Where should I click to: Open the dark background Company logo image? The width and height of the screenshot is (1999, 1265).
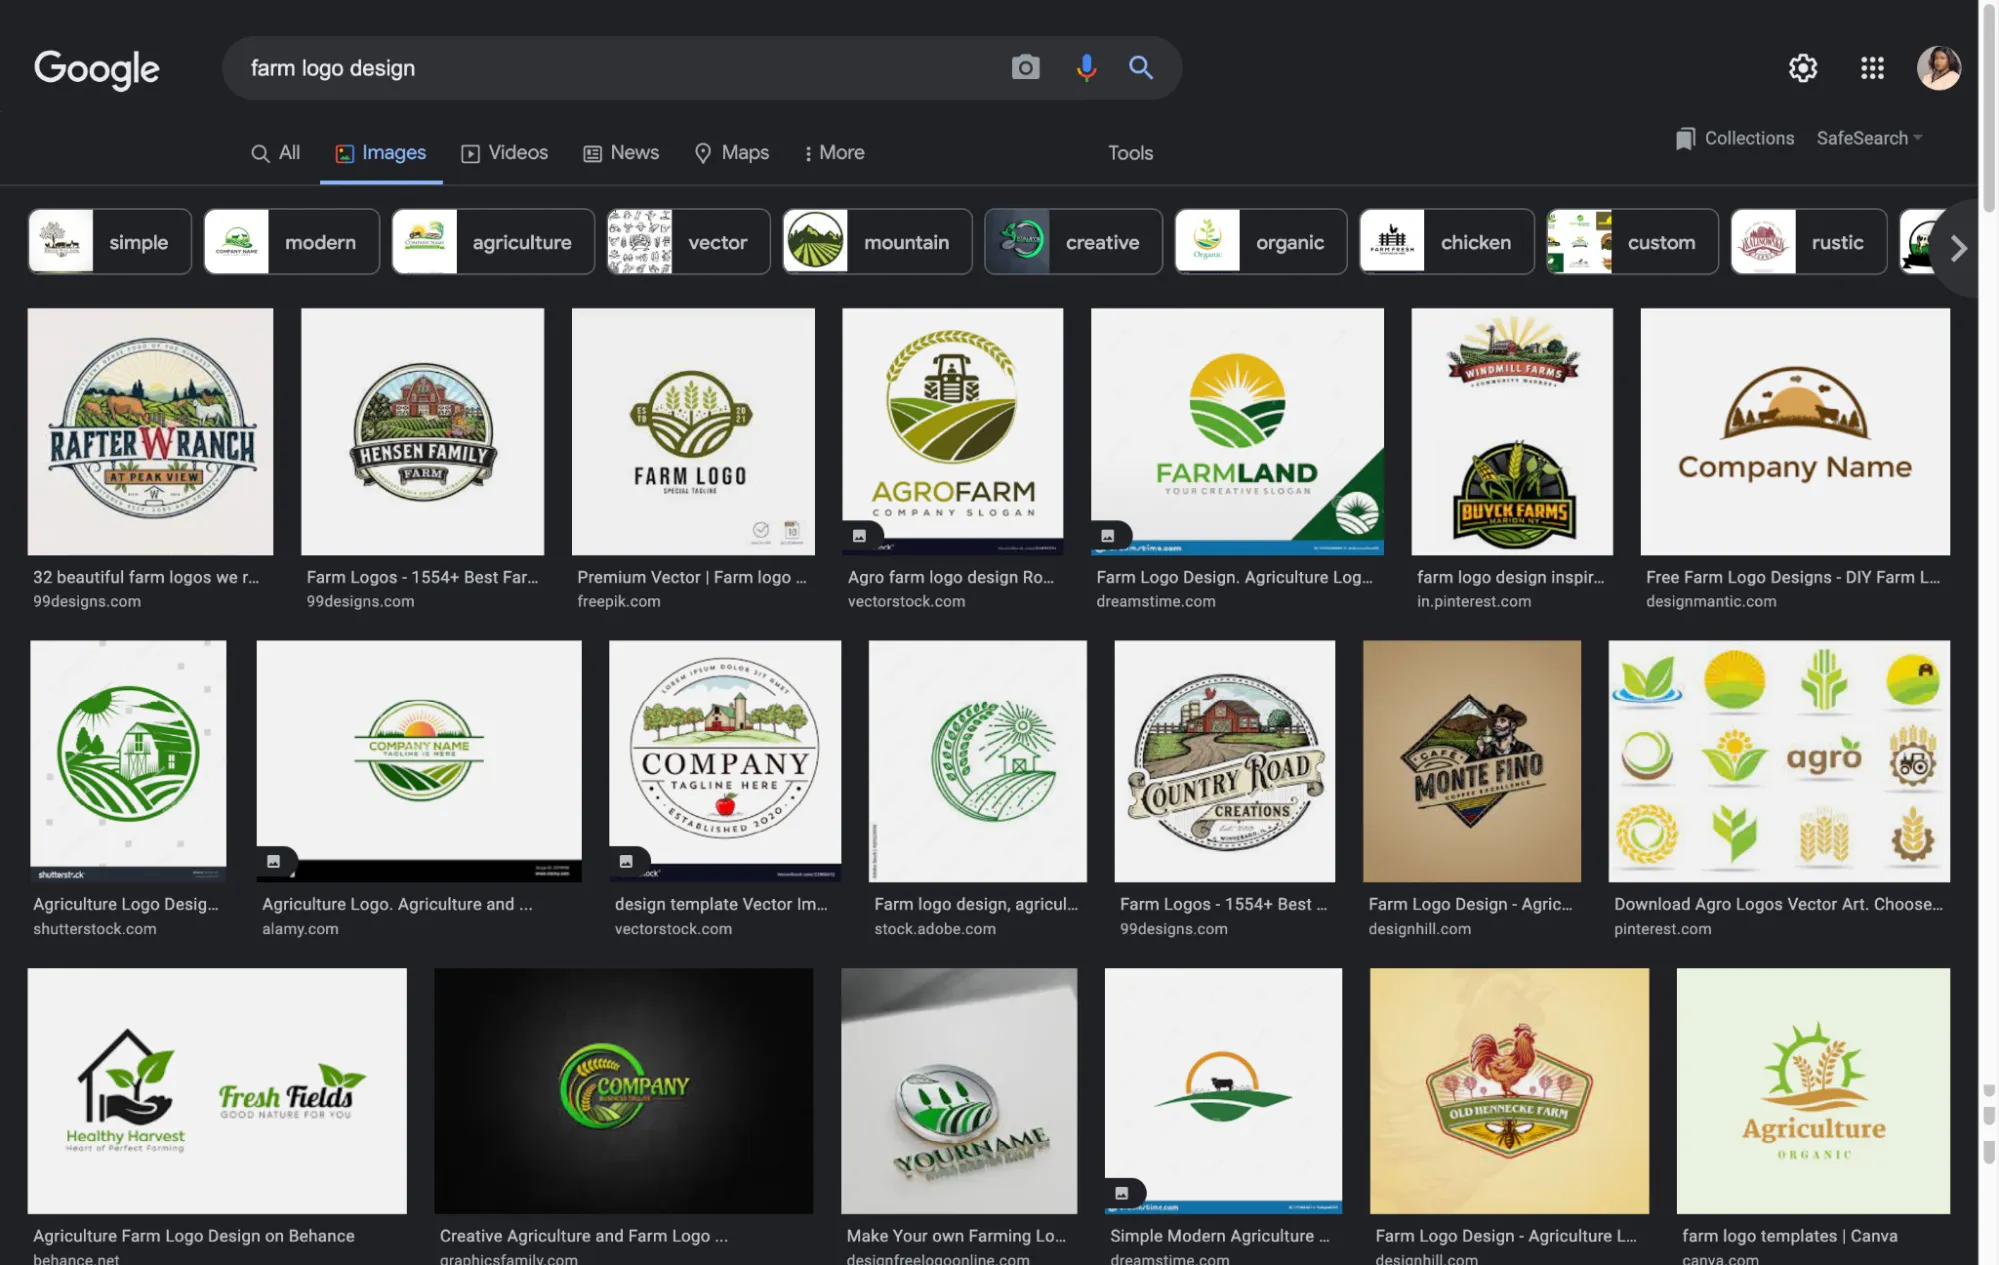click(x=624, y=1091)
